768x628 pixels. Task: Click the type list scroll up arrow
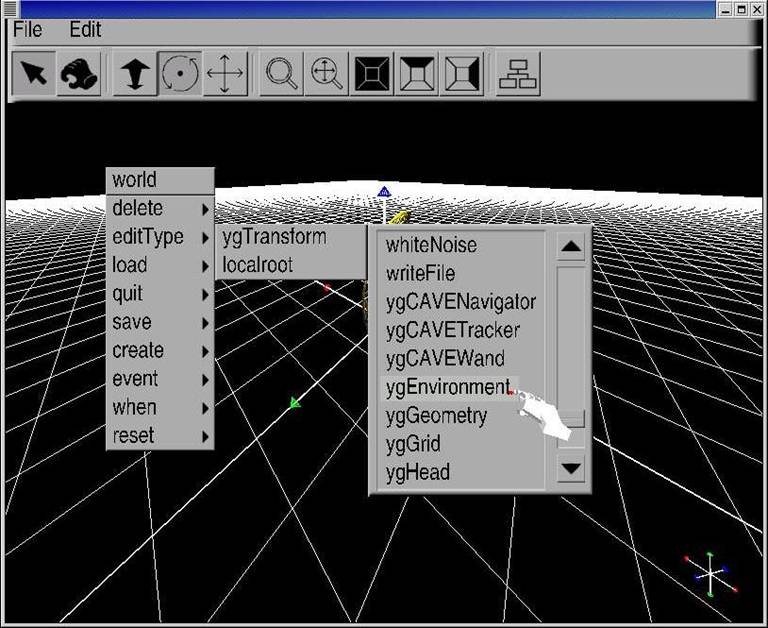click(571, 246)
